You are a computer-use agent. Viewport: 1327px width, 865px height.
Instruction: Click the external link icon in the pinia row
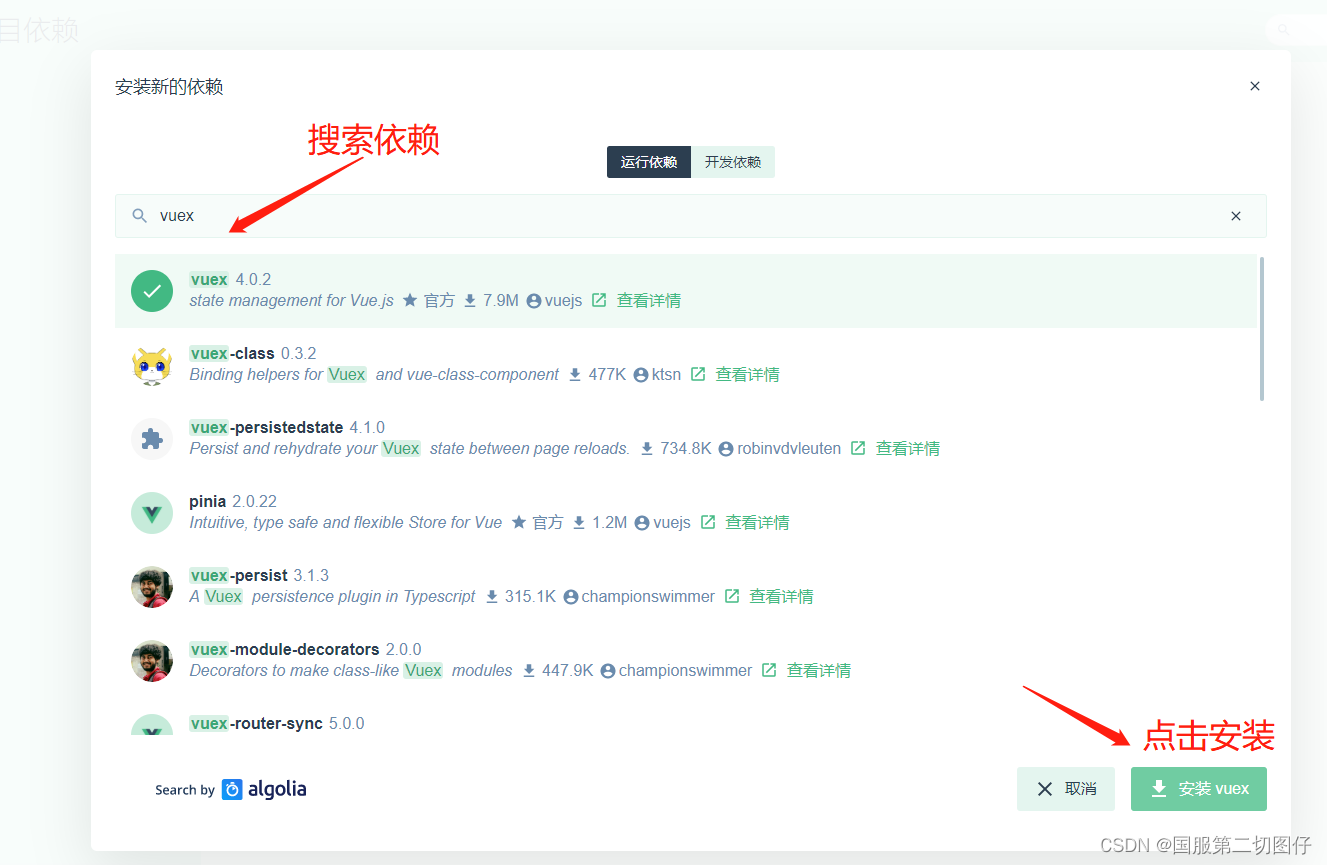pos(708,522)
